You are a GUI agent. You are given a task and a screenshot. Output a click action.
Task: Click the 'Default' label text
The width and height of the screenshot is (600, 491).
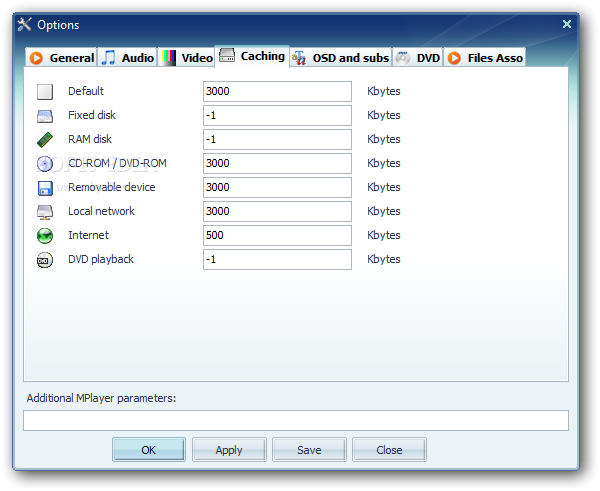pyautogui.click(x=86, y=91)
